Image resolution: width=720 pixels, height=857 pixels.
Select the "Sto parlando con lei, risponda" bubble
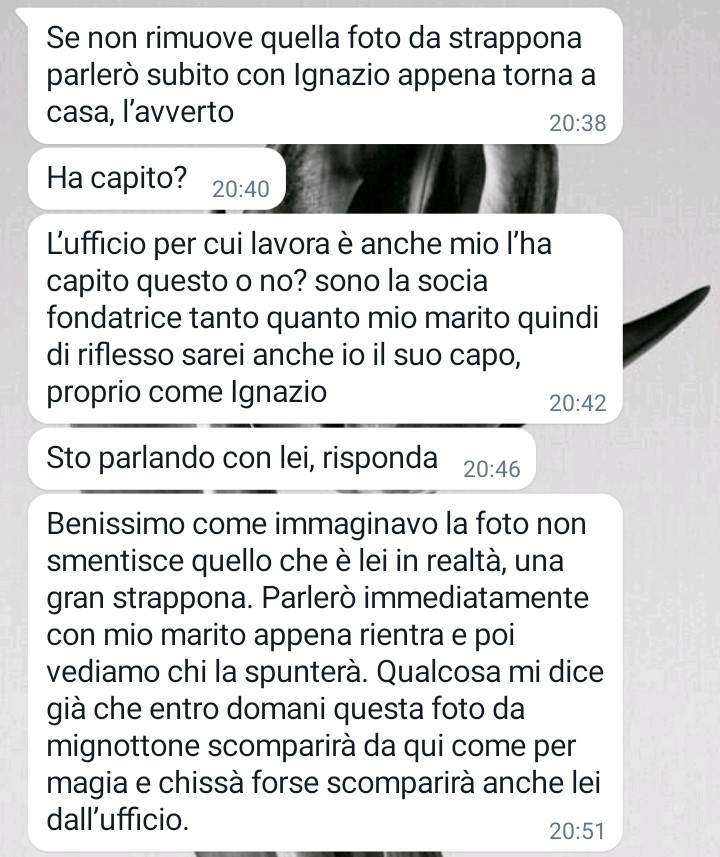(x=282, y=459)
